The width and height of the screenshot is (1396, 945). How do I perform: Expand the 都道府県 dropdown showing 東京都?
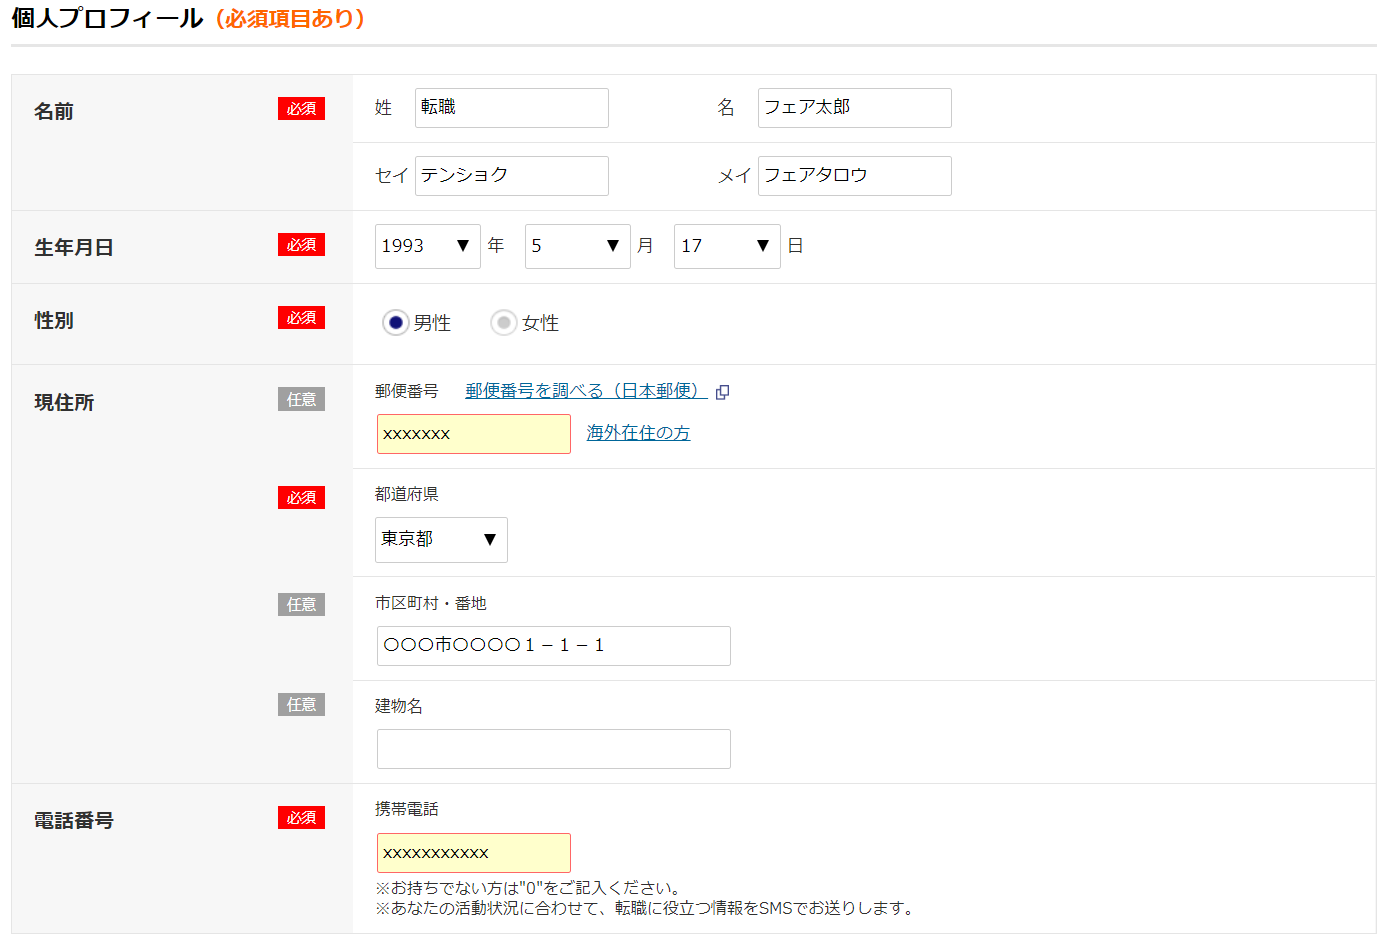click(441, 540)
